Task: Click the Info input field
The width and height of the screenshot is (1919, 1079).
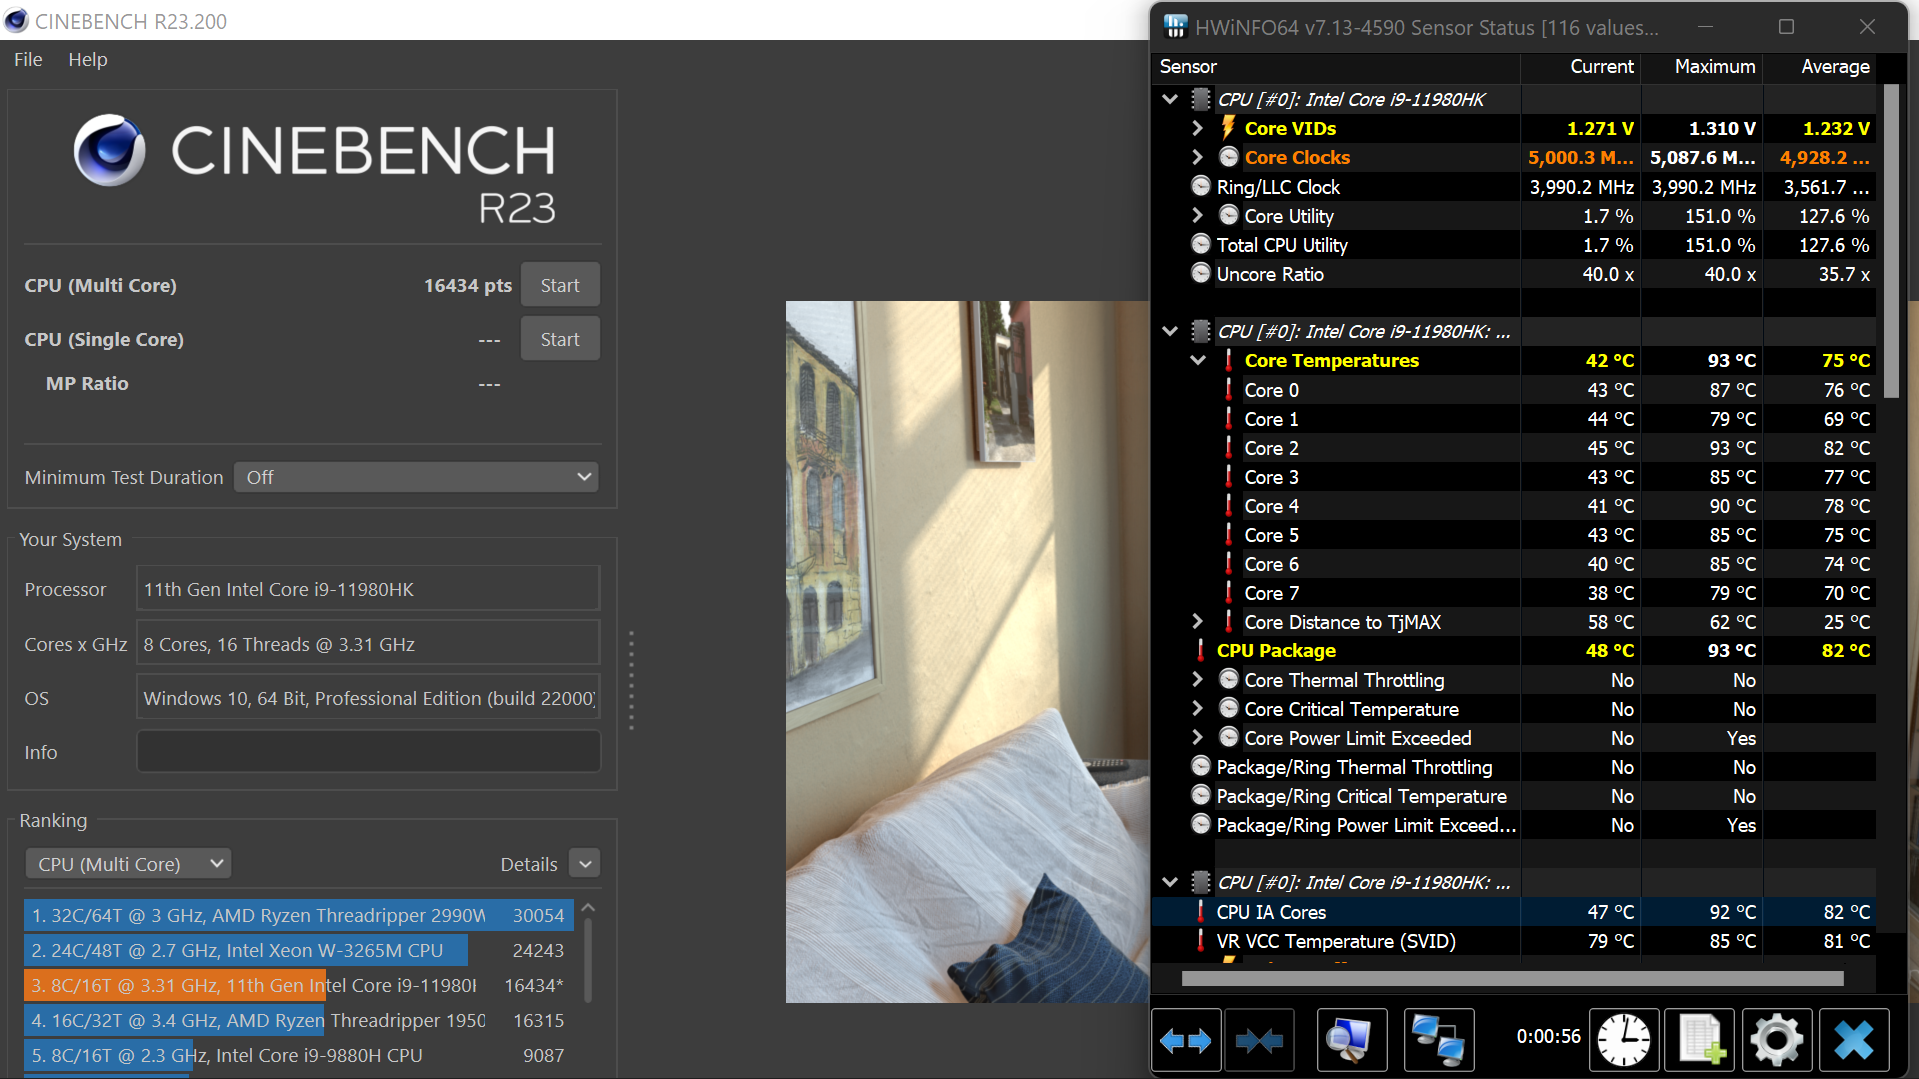Action: tap(368, 752)
